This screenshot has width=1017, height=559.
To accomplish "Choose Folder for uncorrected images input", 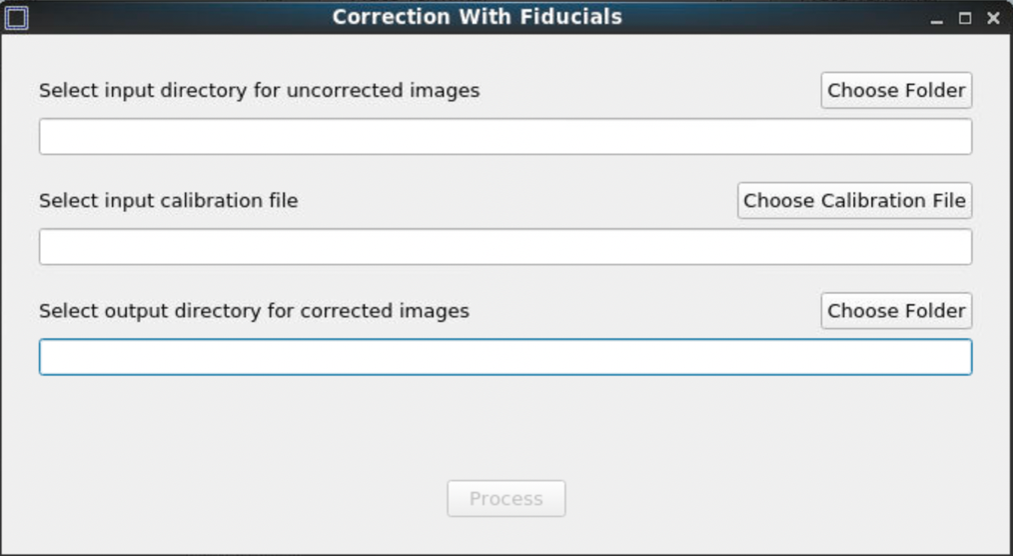I will (x=896, y=90).
